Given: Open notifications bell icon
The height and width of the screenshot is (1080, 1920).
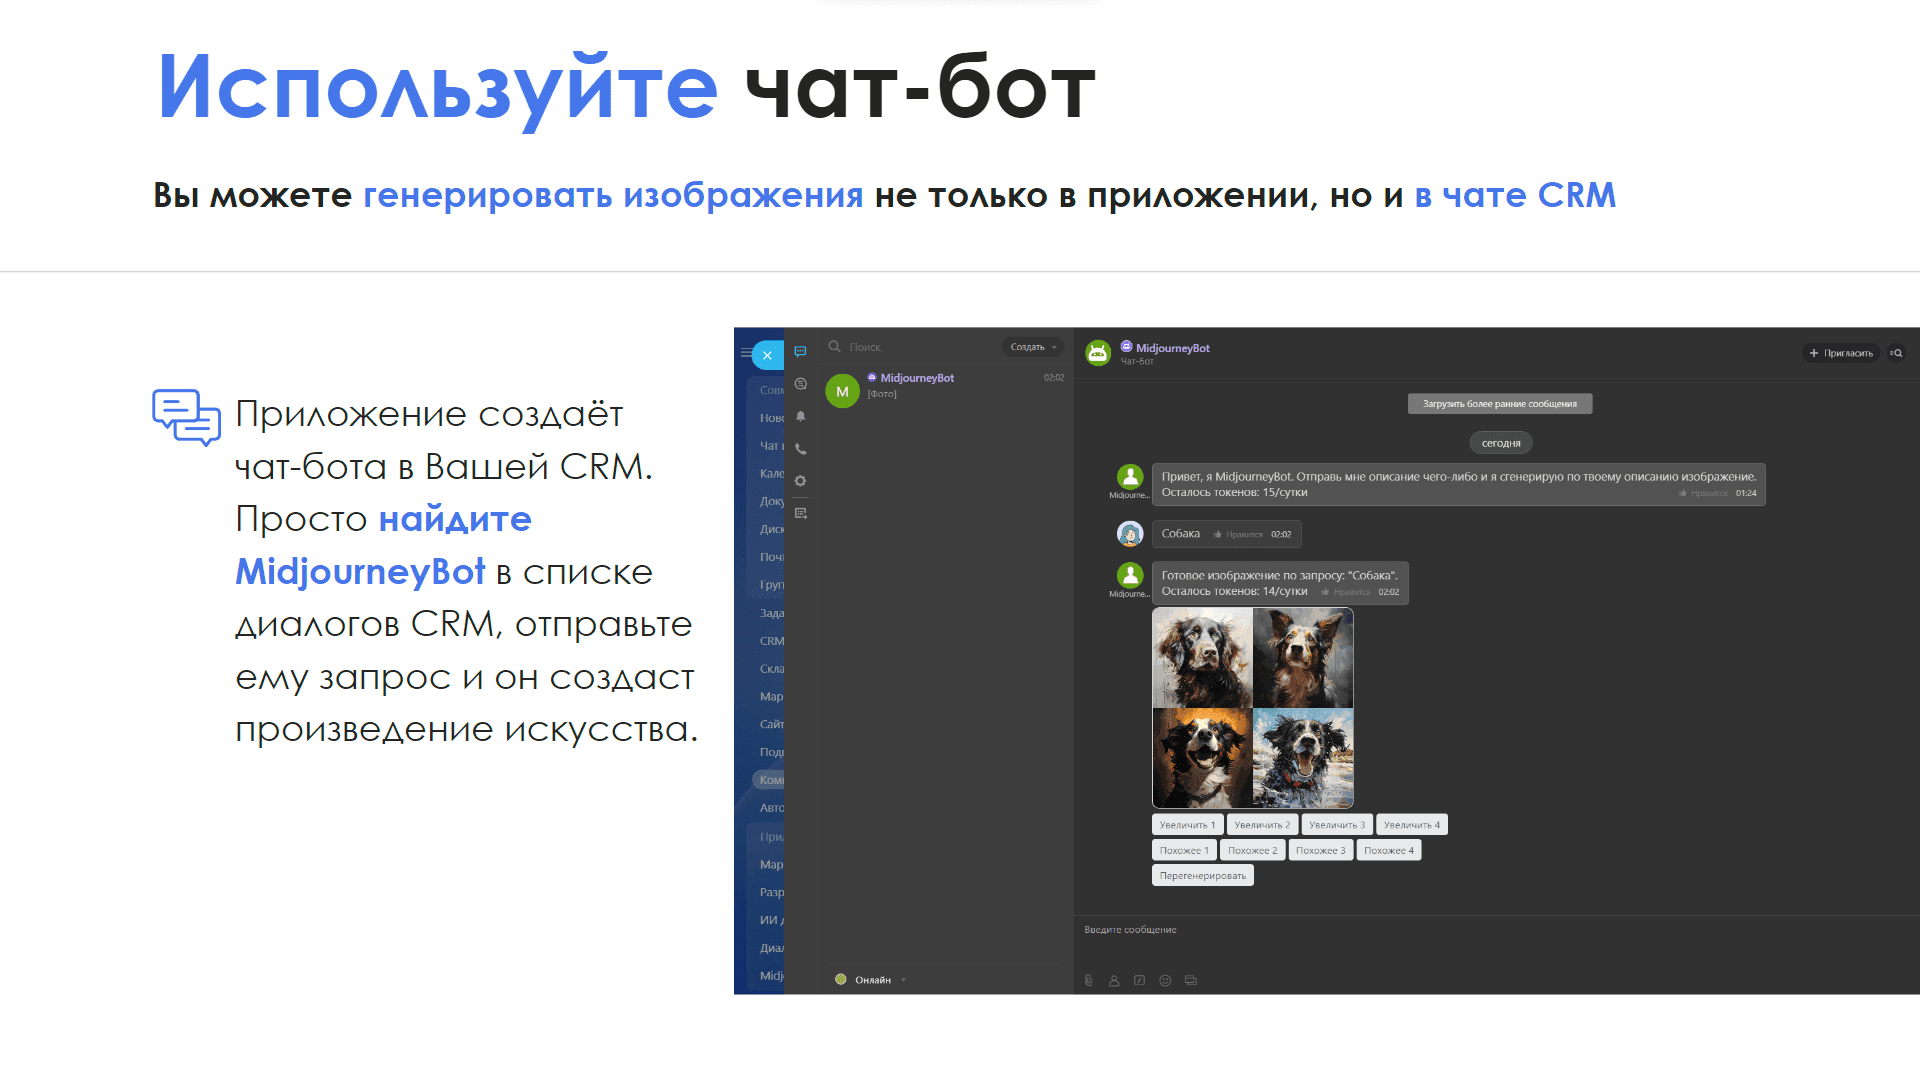Looking at the screenshot, I should tap(800, 416).
